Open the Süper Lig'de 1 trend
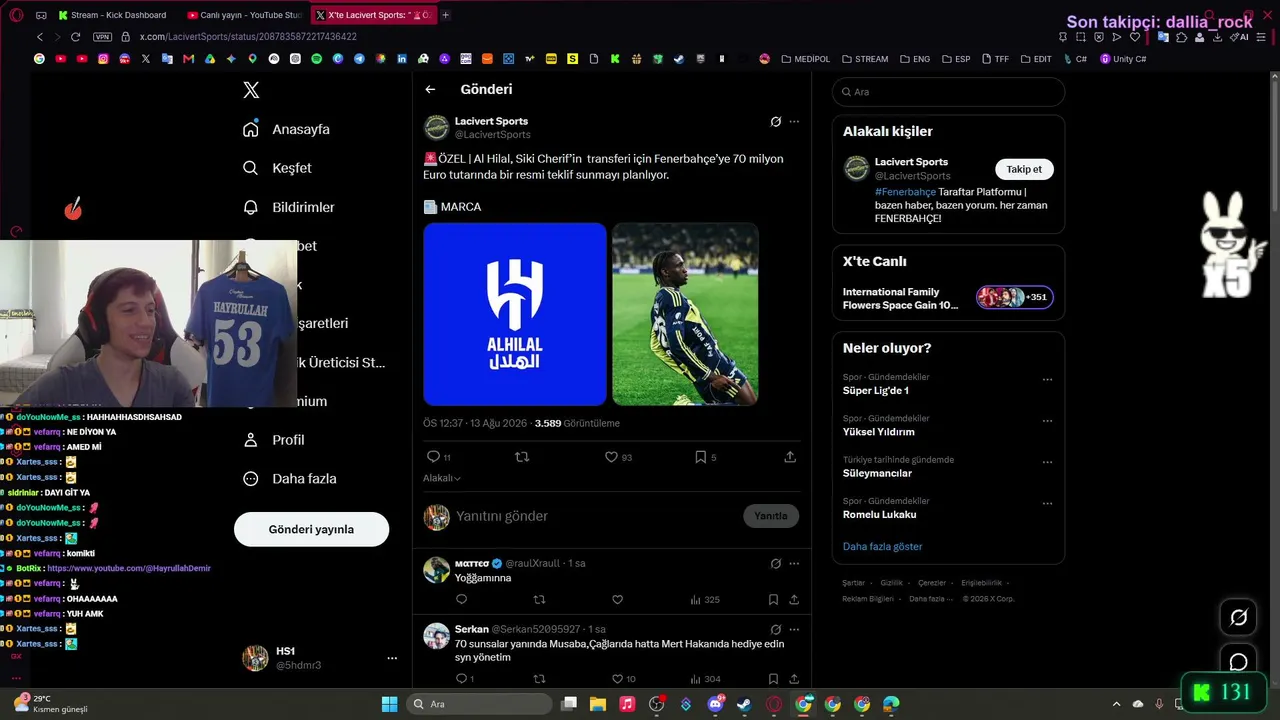The width and height of the screenshot is (1280, 720). point(876,391)
